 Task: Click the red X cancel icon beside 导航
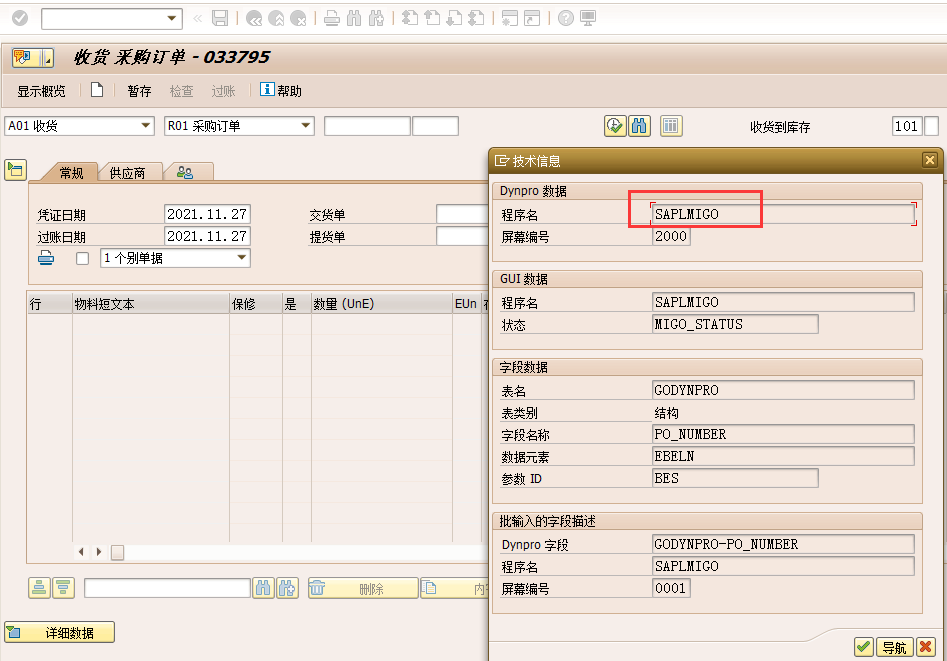925,647
